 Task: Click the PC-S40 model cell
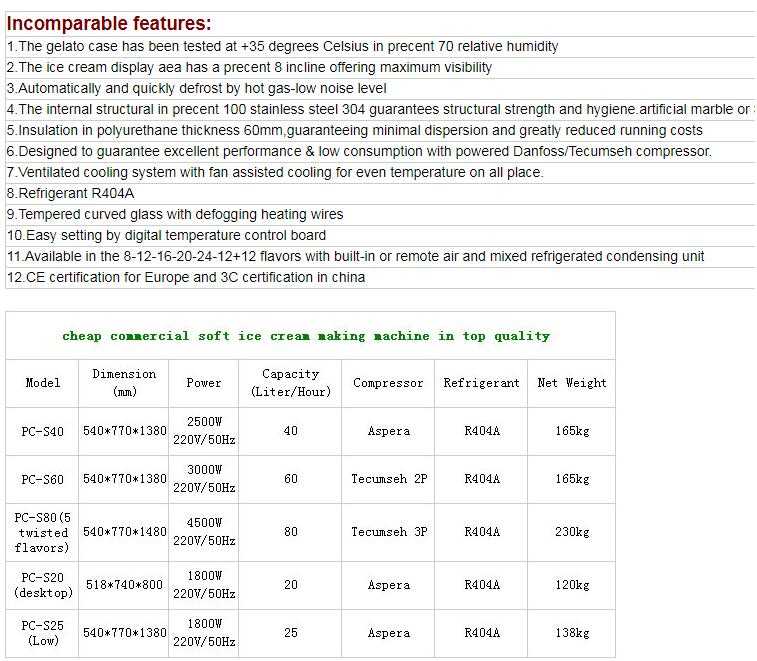point(43,432)
